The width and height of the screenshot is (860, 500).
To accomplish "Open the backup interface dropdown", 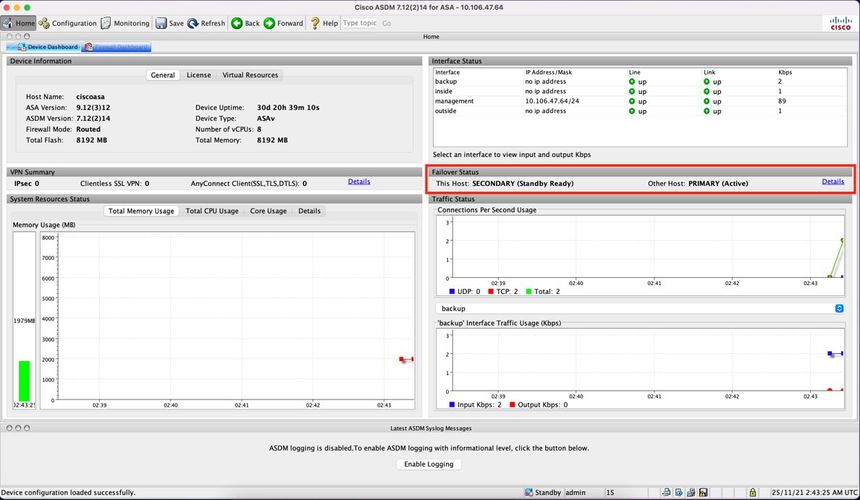I will (x=641, y=309).
